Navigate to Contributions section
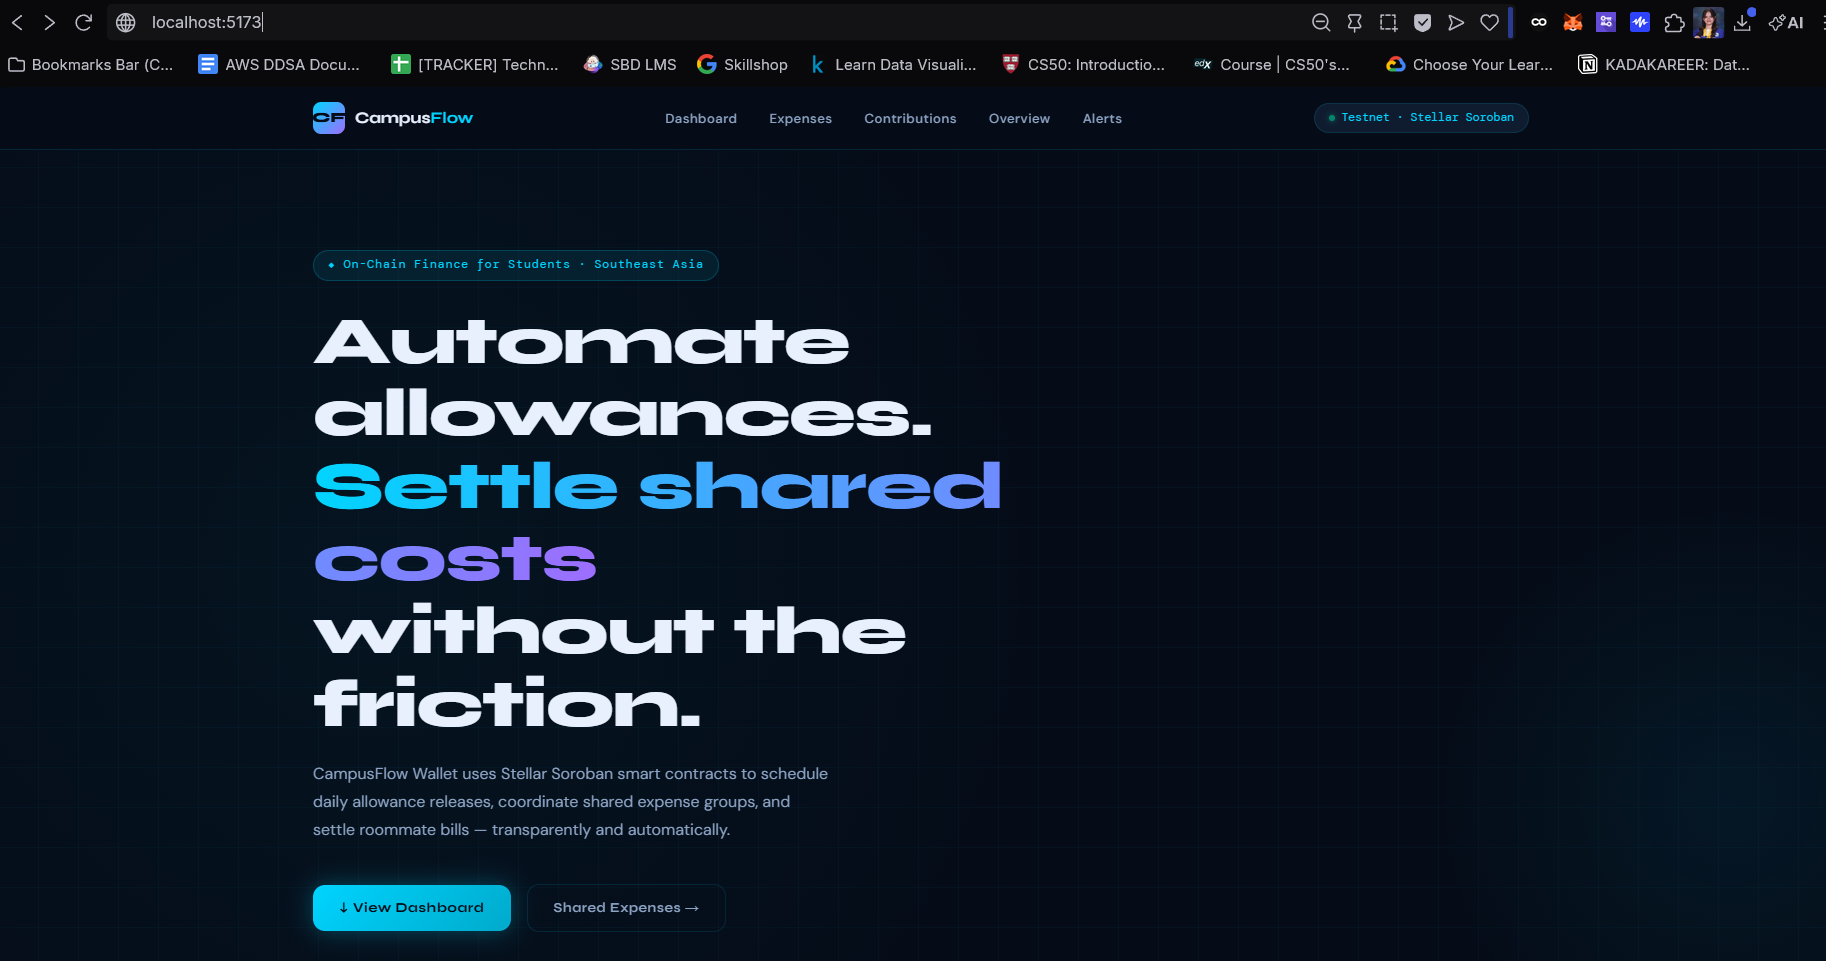1826x961 pixels. pyautogui.click(x=910, y=119)
